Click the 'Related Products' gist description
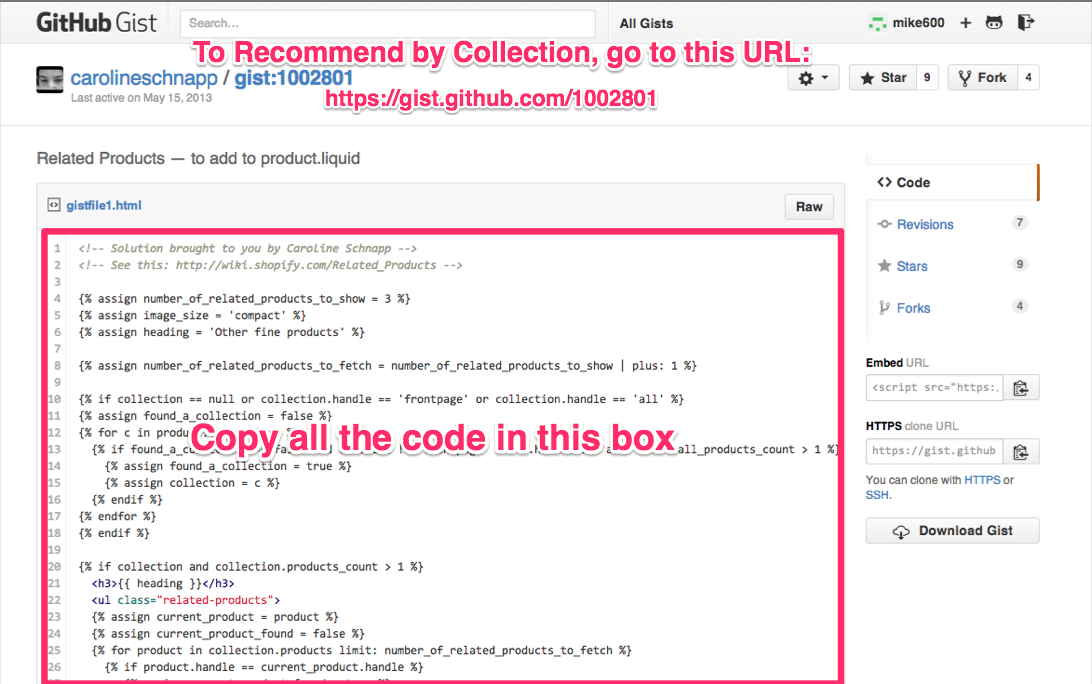This screenshot has width=1092, height=684. [x=198, y=159]
